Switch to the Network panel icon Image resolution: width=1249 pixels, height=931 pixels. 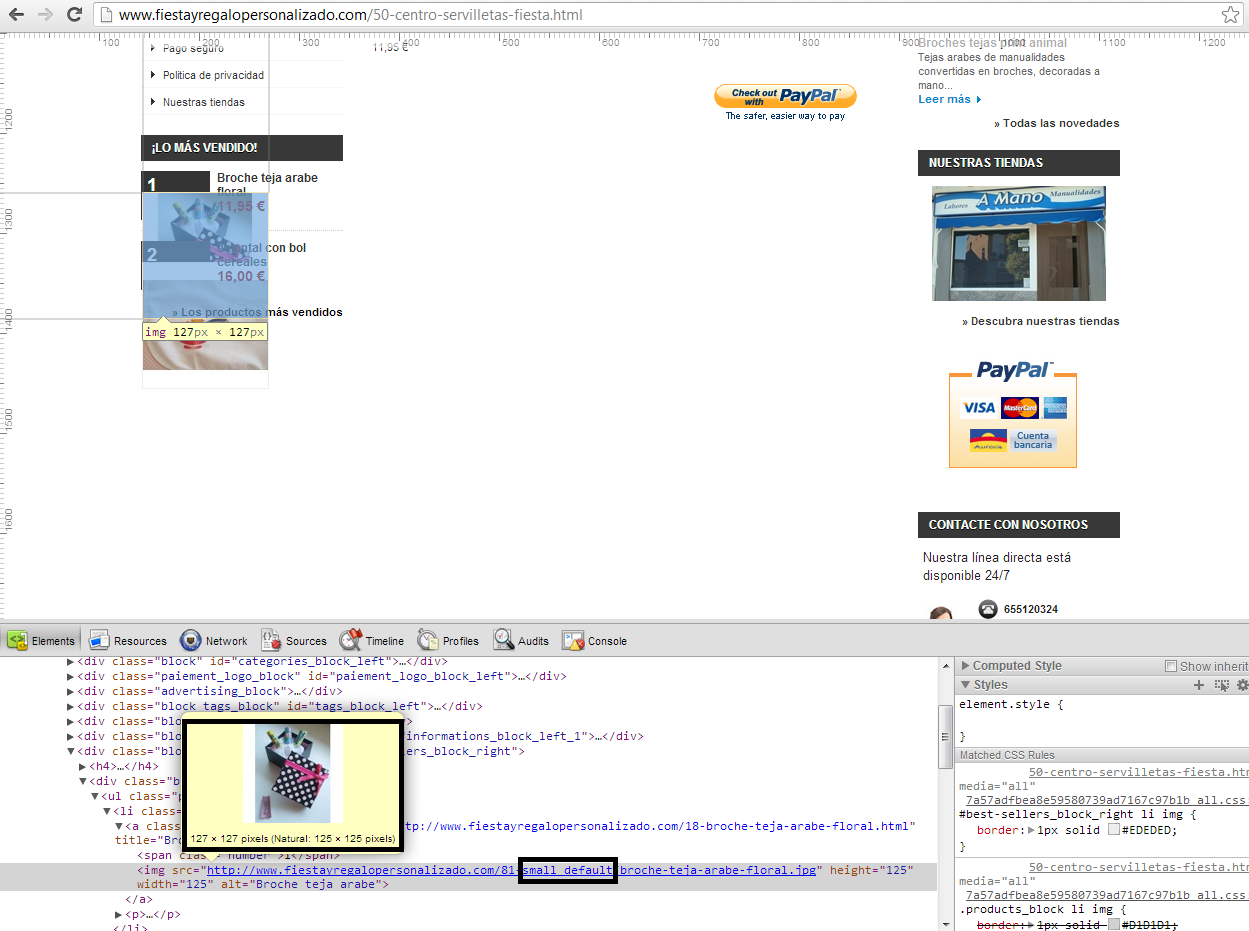pyautogui.click(x=191, y=640)
